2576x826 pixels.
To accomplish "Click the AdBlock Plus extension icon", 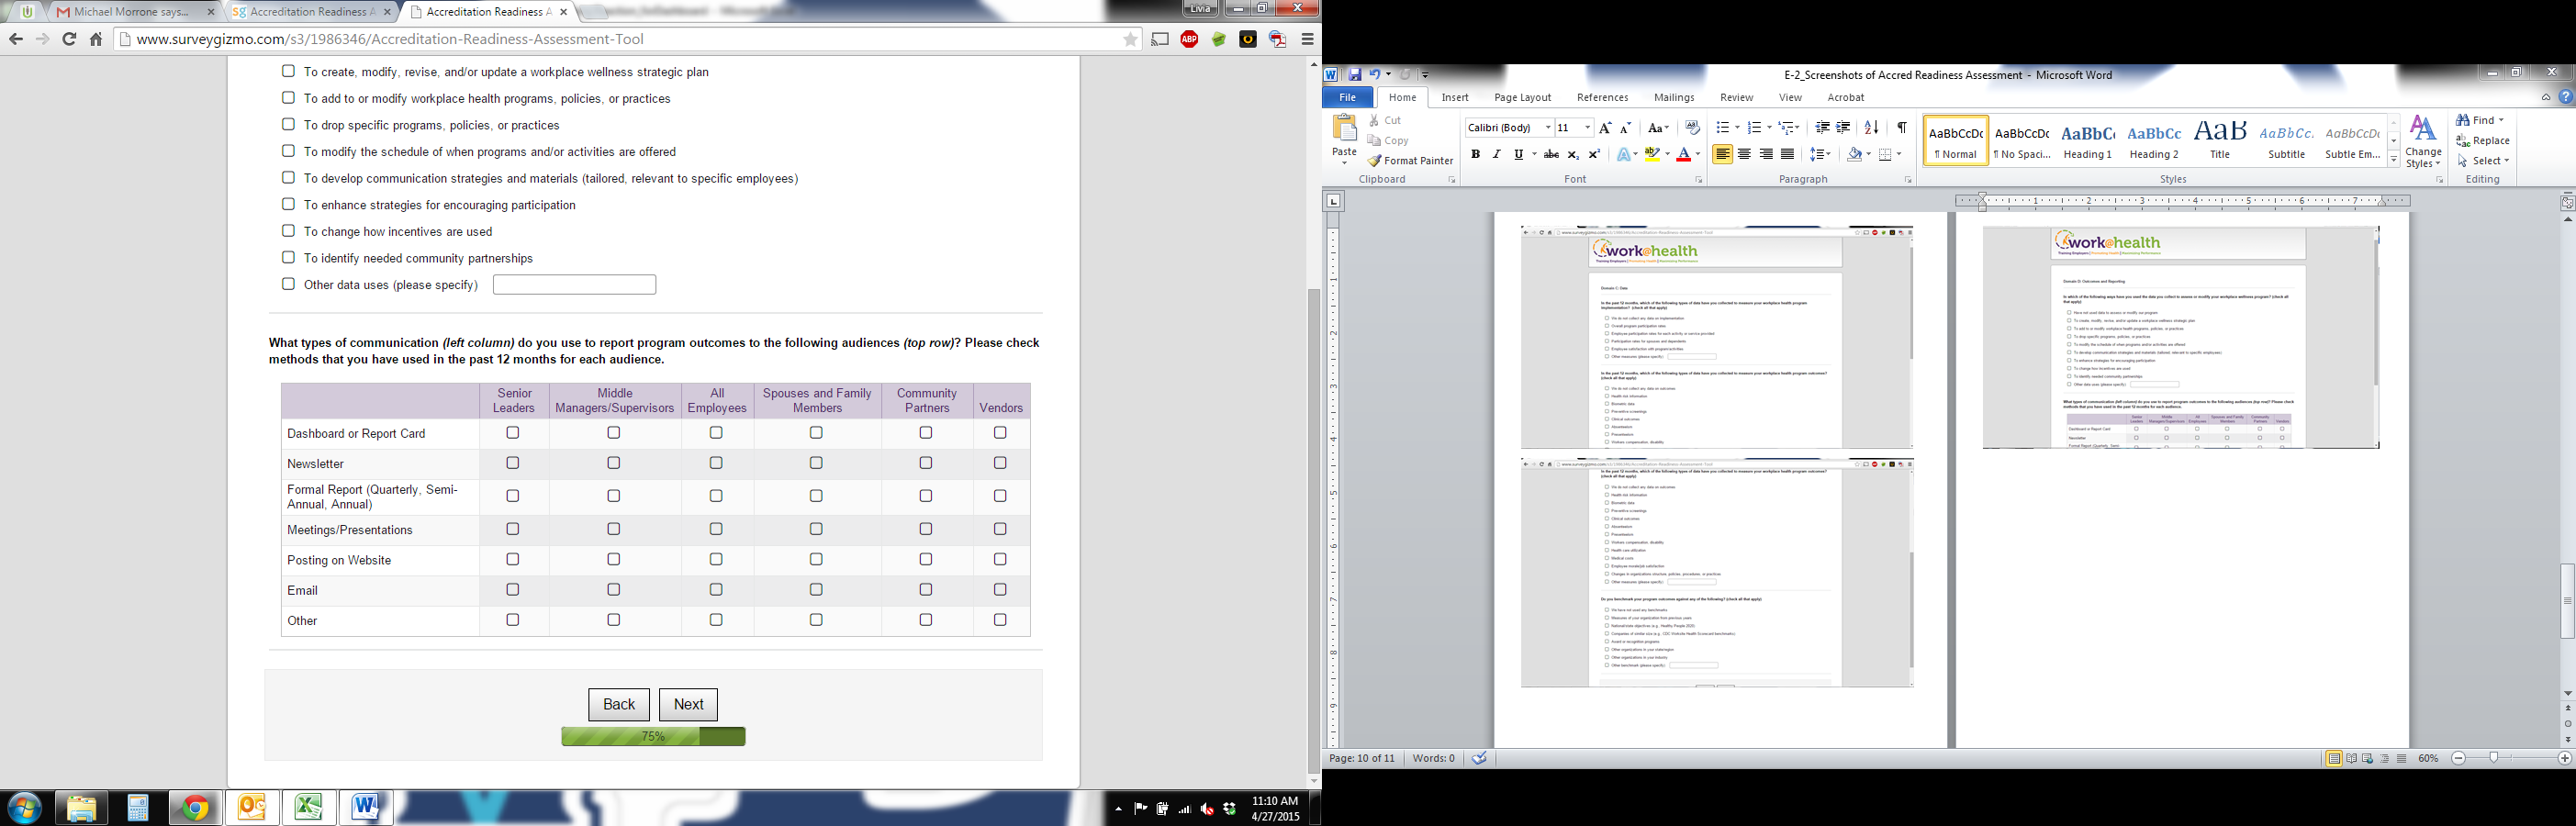I will tap(1189, 39).
